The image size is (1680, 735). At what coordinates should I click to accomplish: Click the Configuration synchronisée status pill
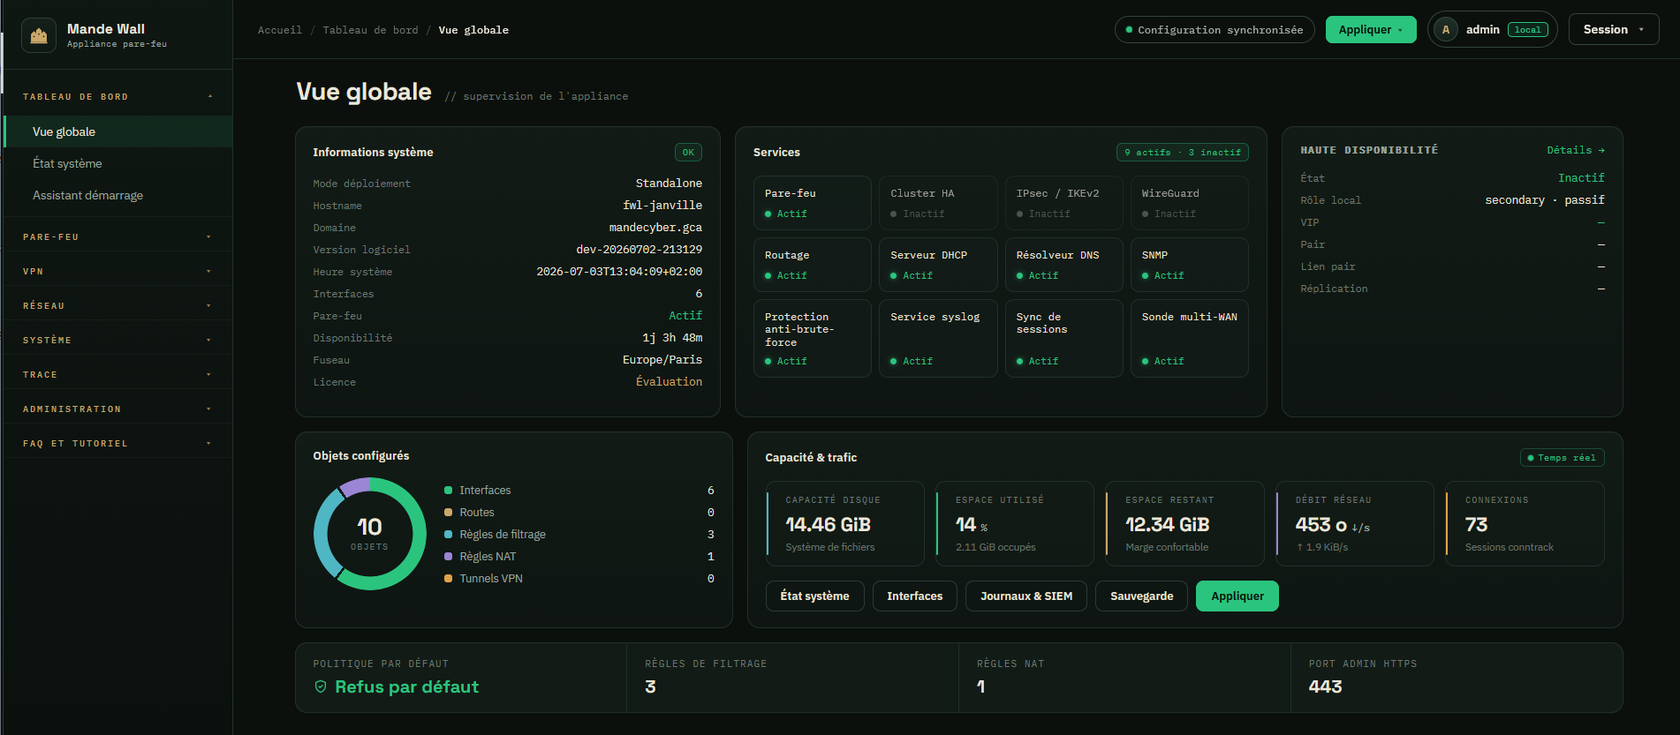(x=1215, y=30)
